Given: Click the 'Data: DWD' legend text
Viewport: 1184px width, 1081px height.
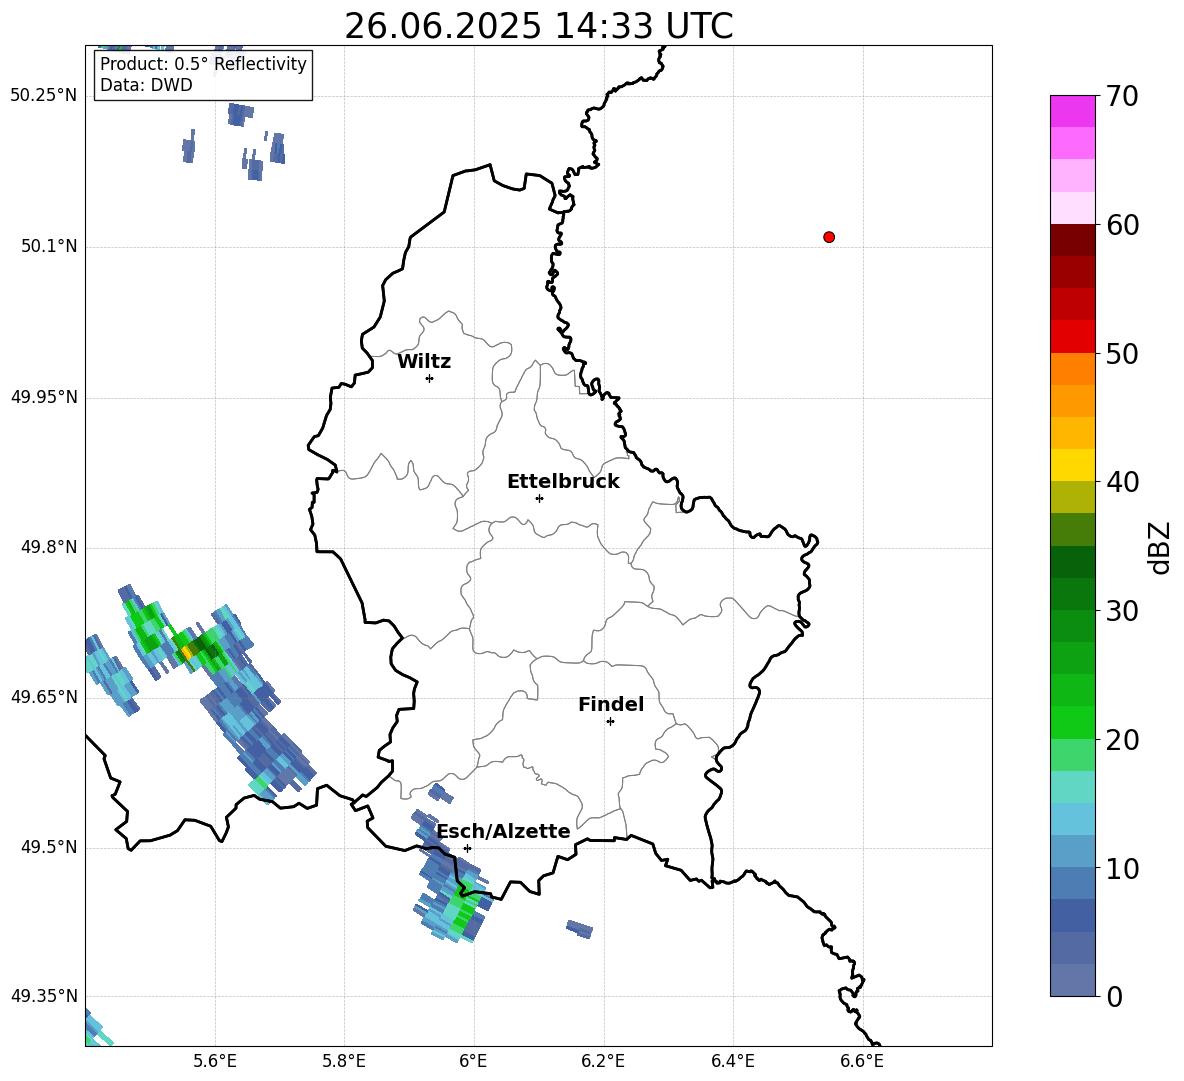Looking at the screenshot, I should [146, 85].
